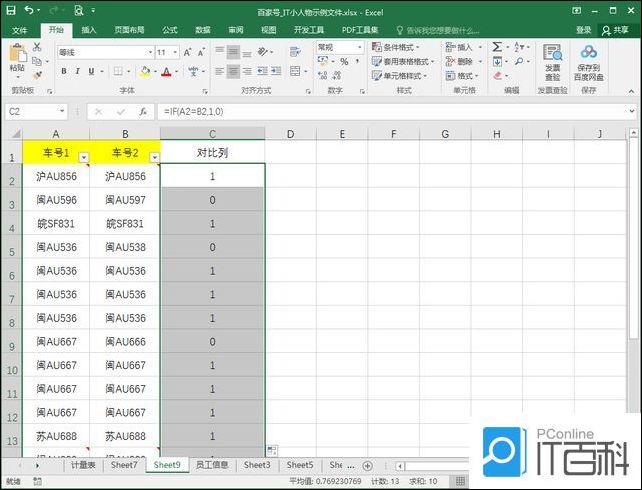Toggle the filter button on 车号2 header
This screenshot has width=642, height=490.
coord(153,157)
